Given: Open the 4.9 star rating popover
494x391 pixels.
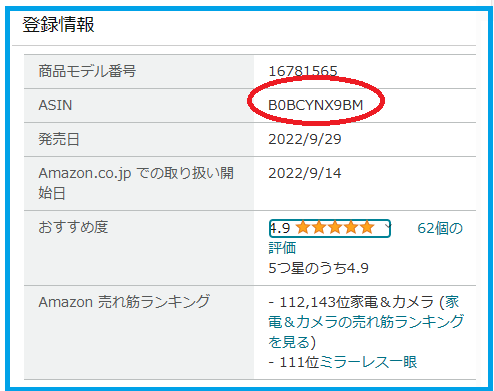Looking at the screenshot, I should click(329, 228).
